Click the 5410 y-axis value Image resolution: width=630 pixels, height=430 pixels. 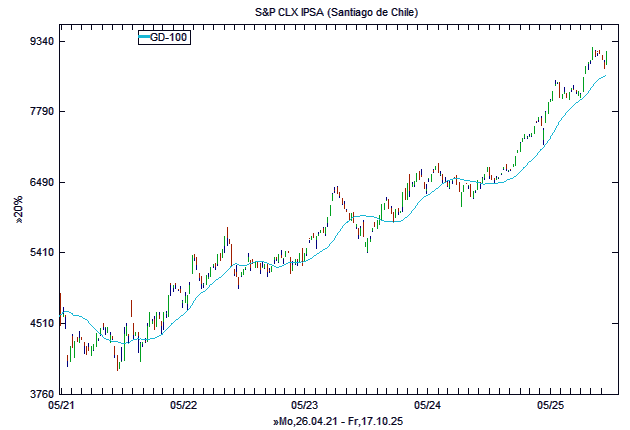39,252
